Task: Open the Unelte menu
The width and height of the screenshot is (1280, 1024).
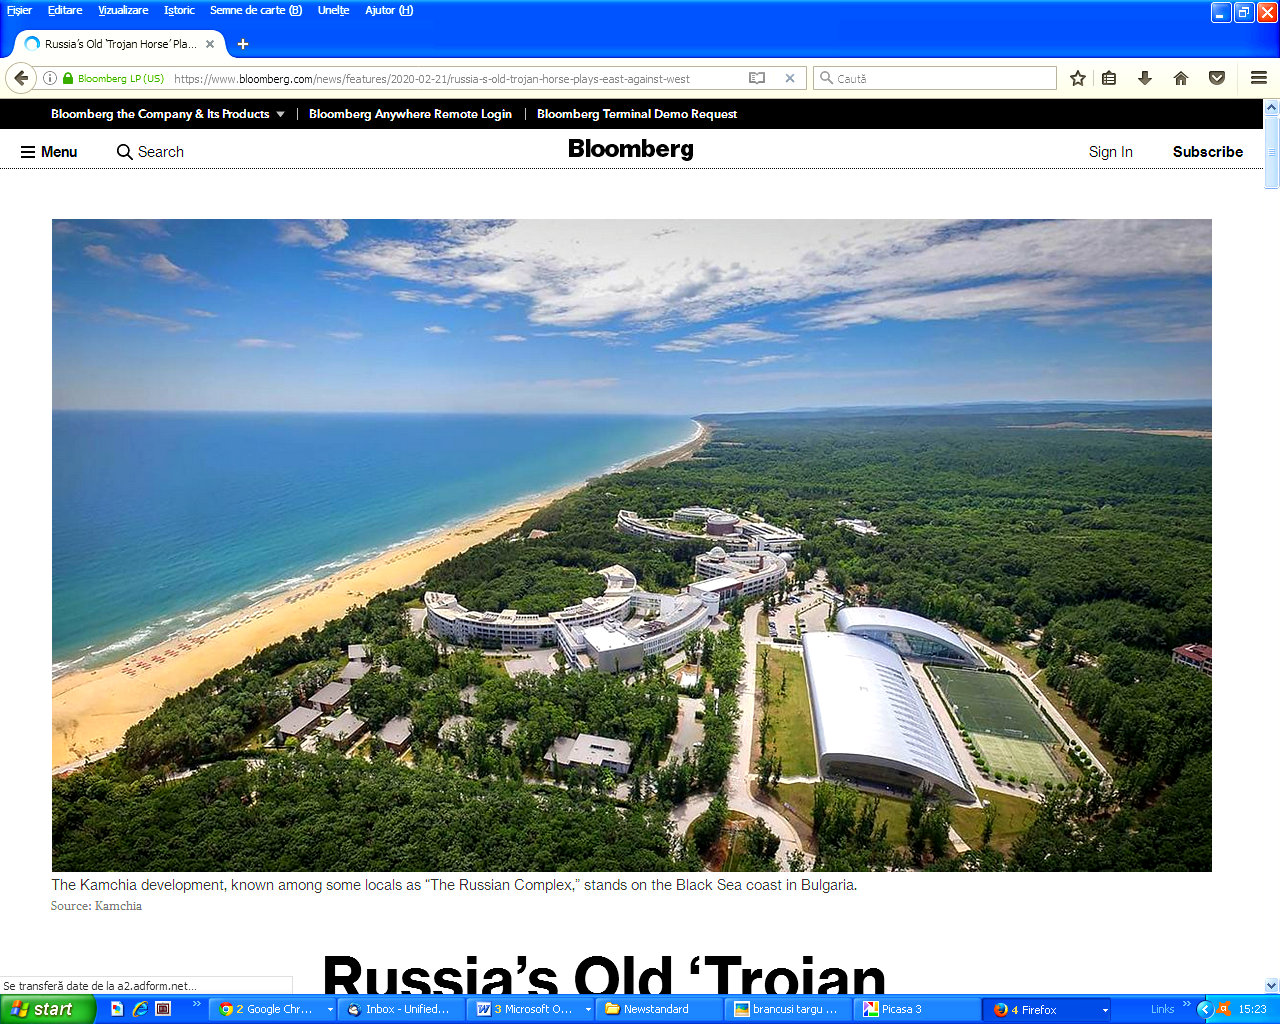Action: point(333,10)
